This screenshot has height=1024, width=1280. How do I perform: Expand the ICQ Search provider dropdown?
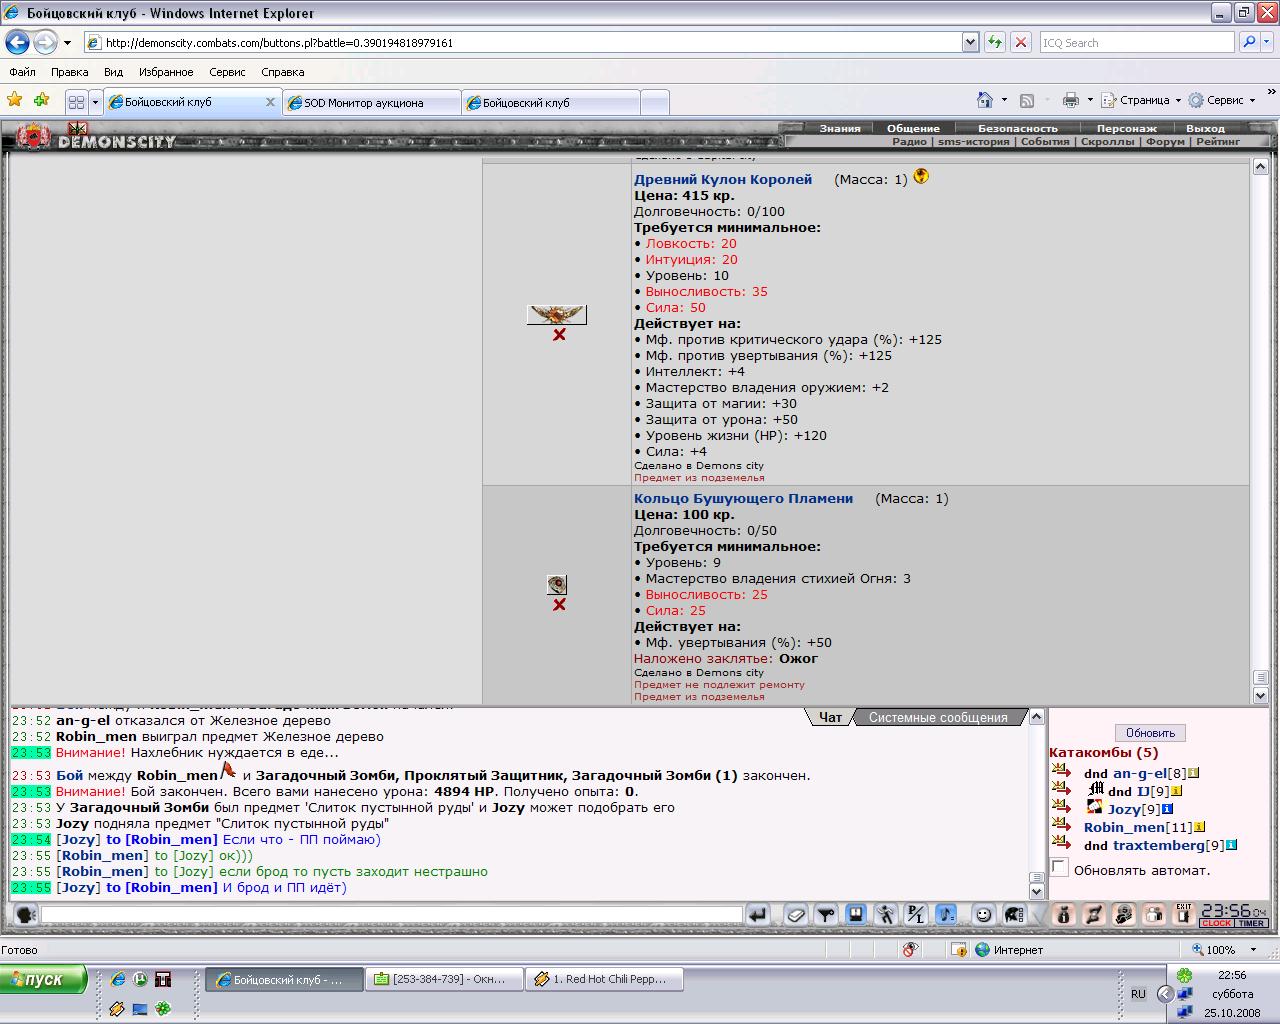click(x=1267, y=42)
